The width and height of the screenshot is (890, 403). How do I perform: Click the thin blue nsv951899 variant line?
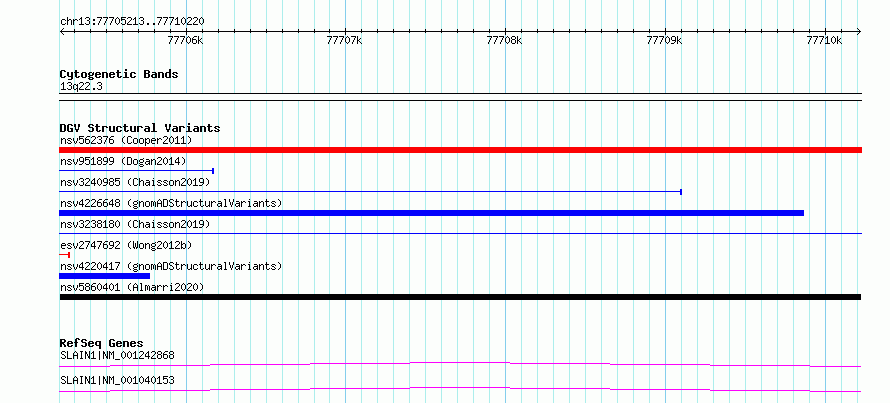tap(136, 170)
